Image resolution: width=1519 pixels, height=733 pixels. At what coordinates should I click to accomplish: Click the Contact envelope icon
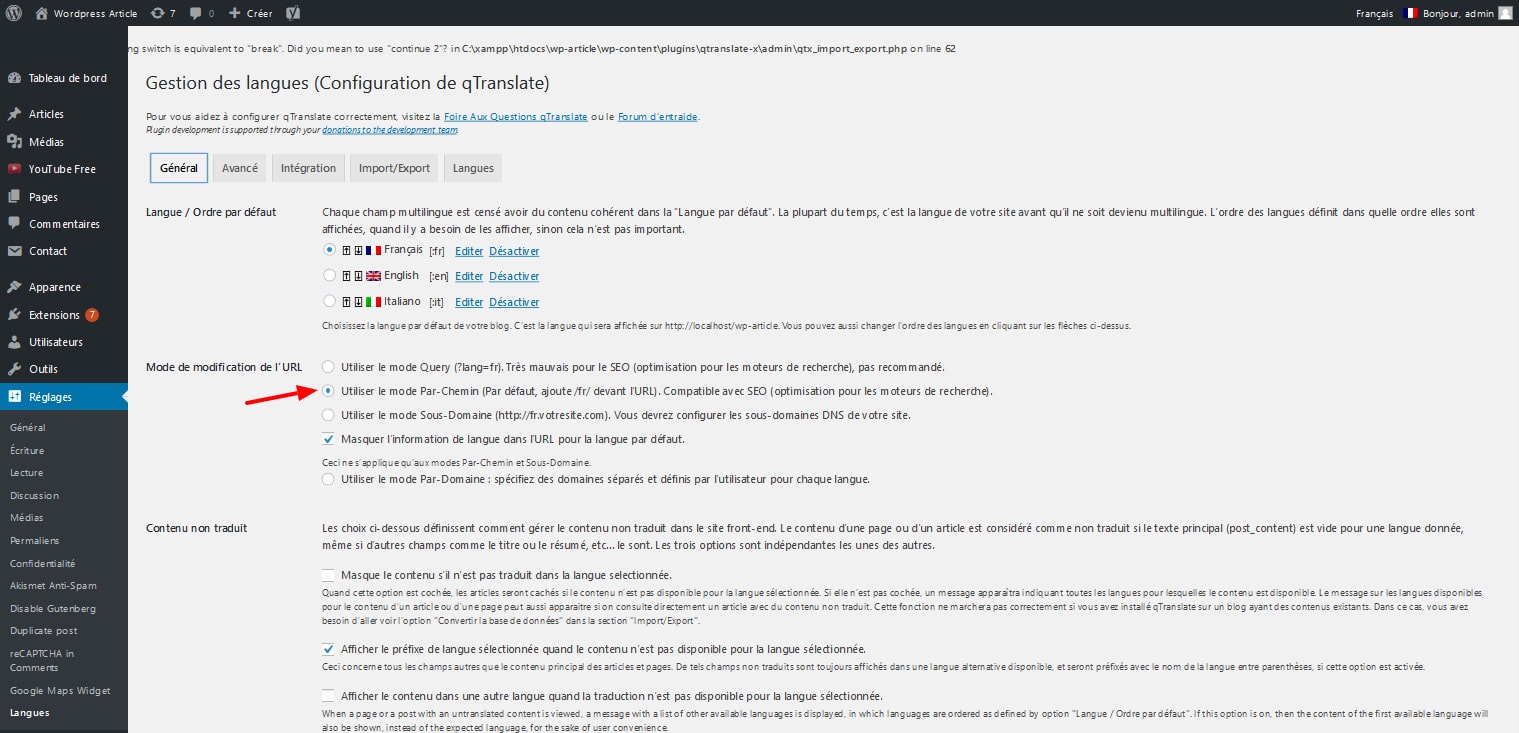click(x=14, y=251)
